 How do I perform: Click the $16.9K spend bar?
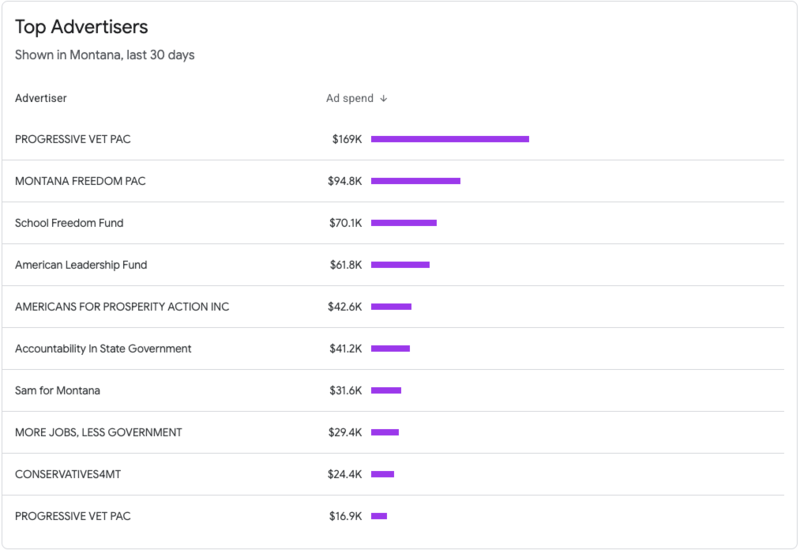(x=379, y=516)
